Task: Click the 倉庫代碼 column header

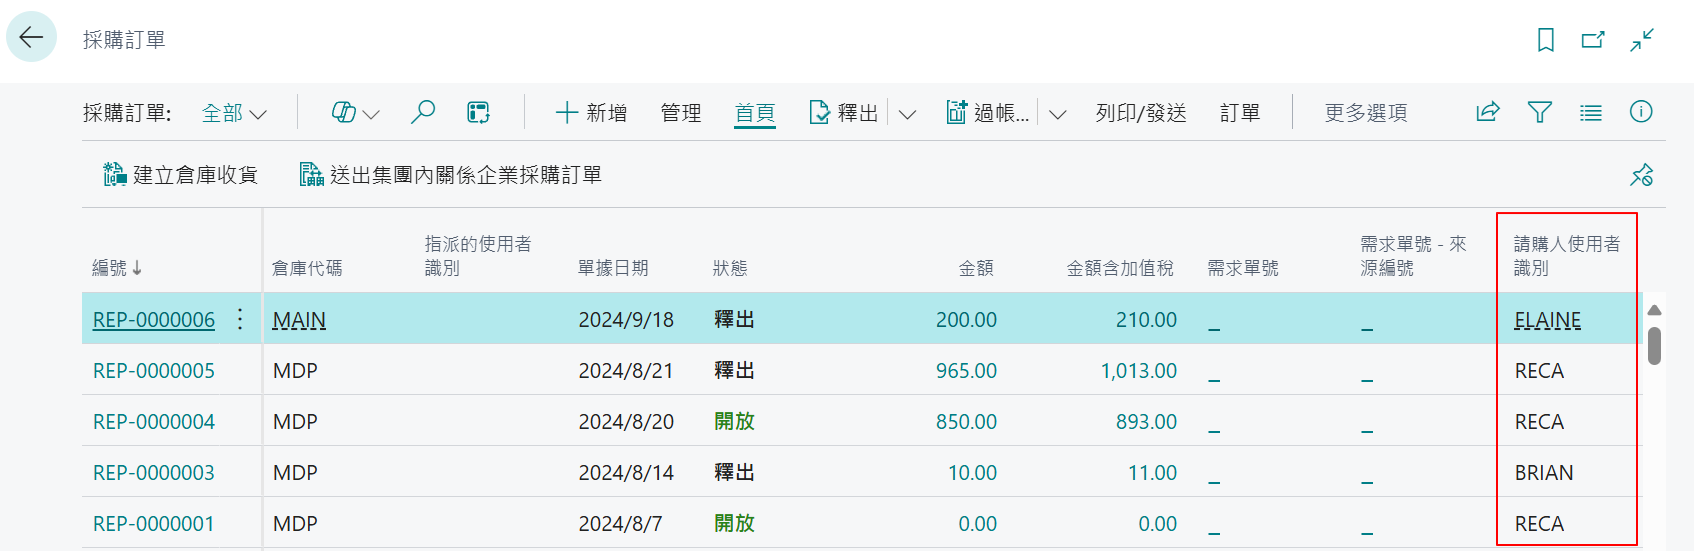Action: 307,268
